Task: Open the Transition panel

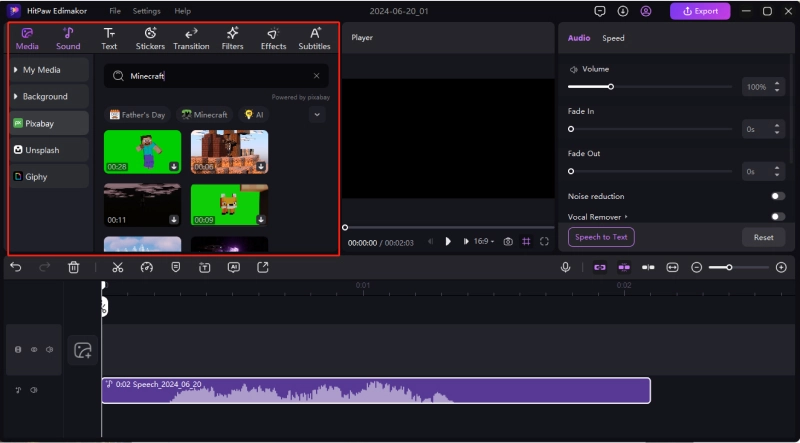Action: (191, 38)
